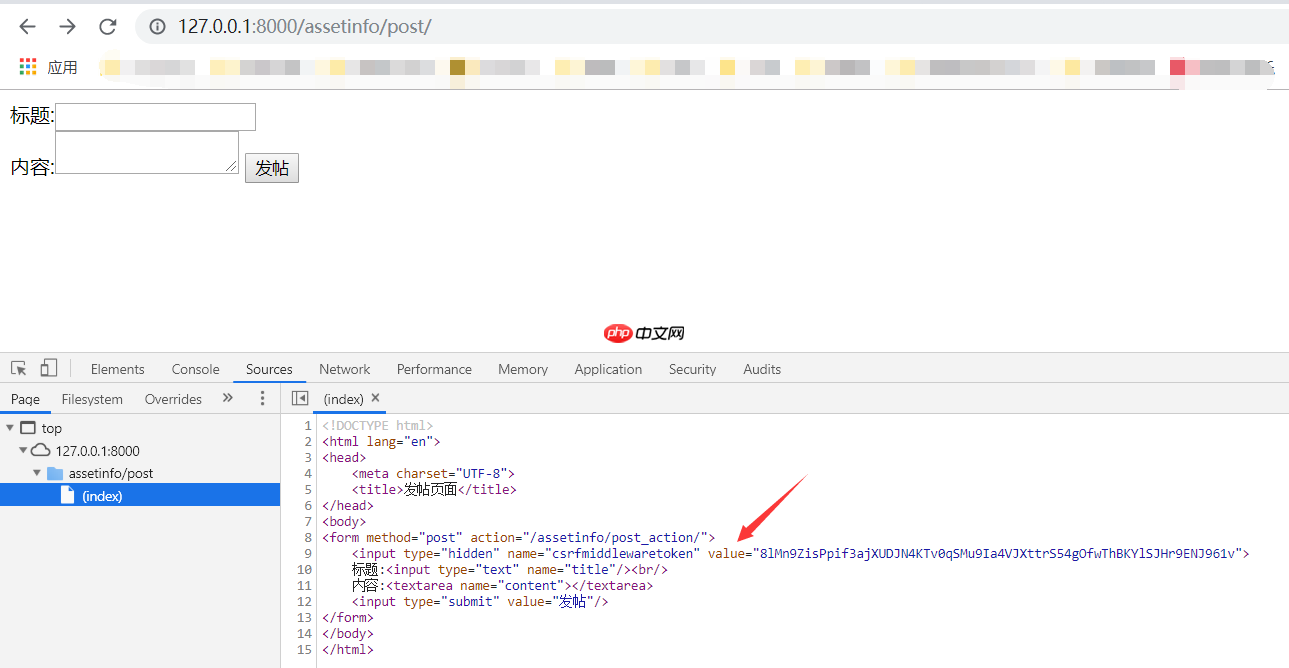Open the Console tab
This screenshot has width=1289, height=668.
(x=195, y=369)
